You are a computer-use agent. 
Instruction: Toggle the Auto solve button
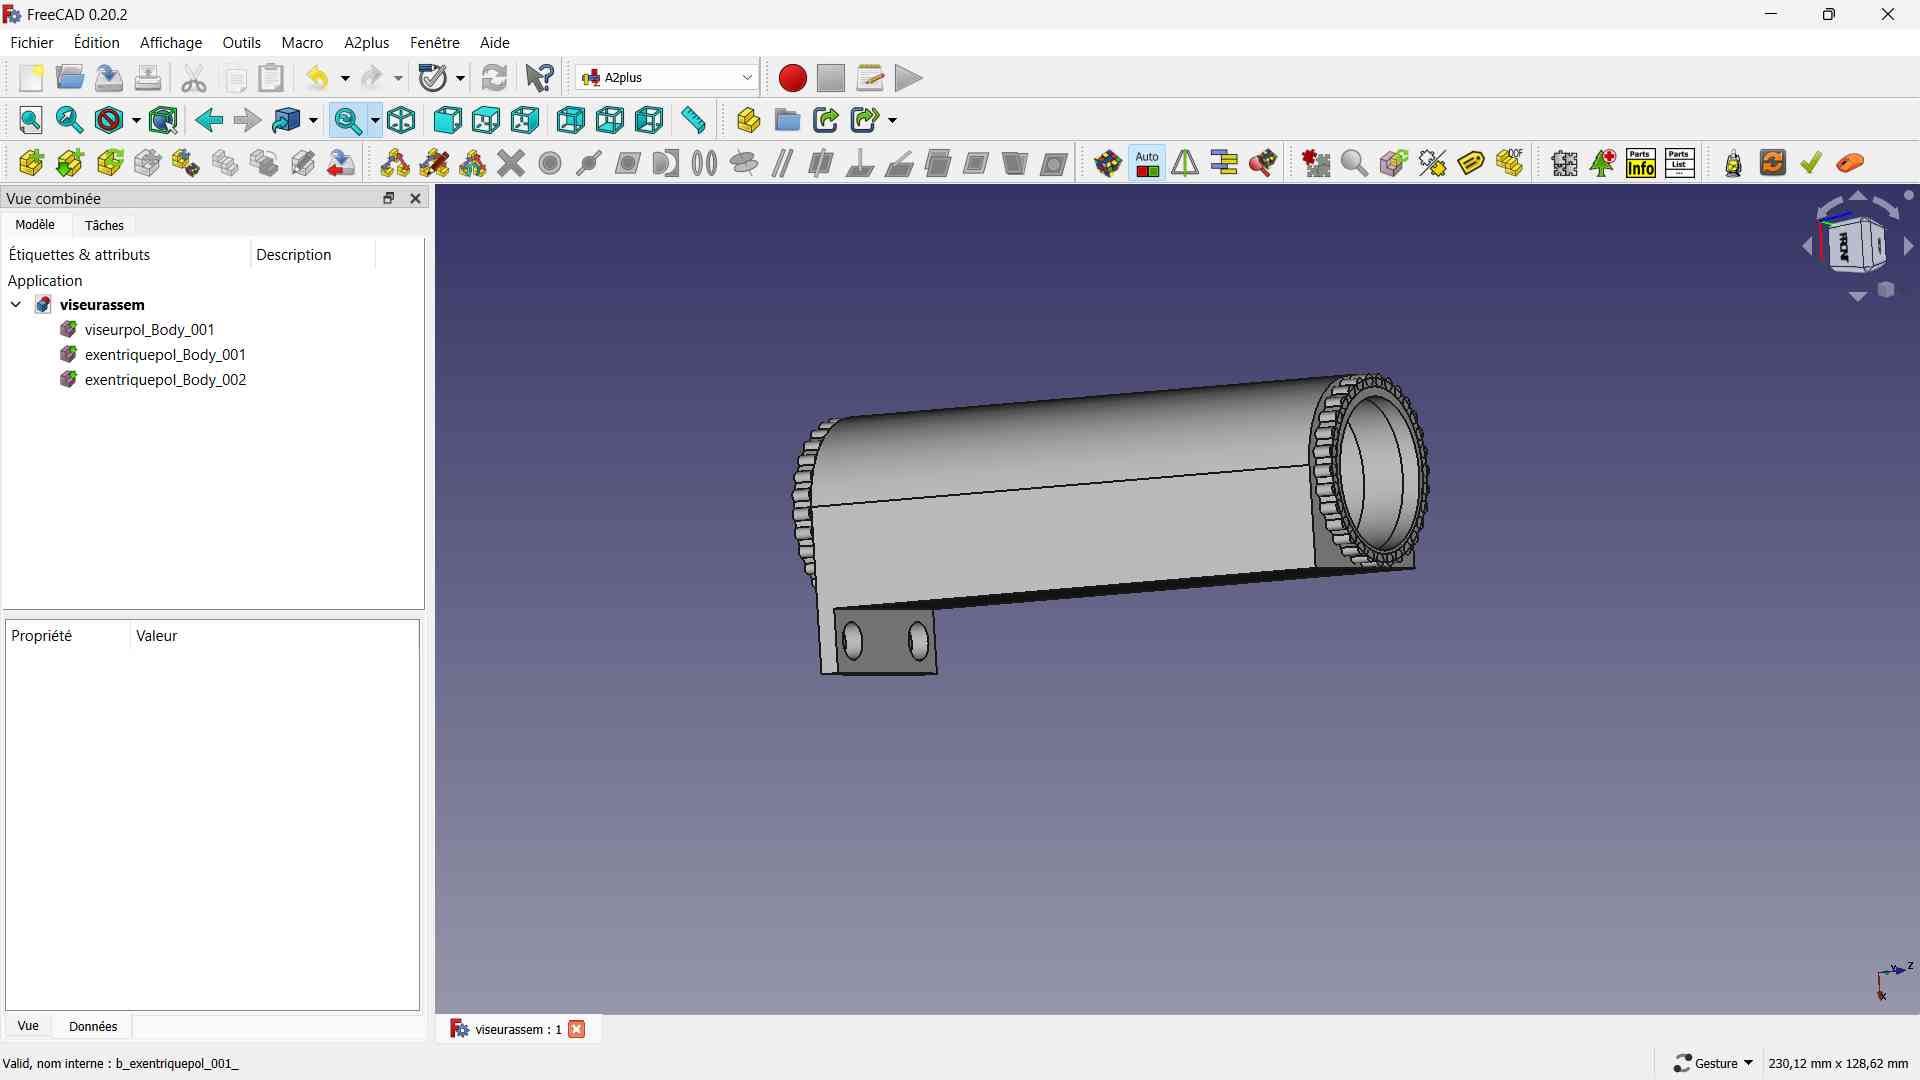1147,163
